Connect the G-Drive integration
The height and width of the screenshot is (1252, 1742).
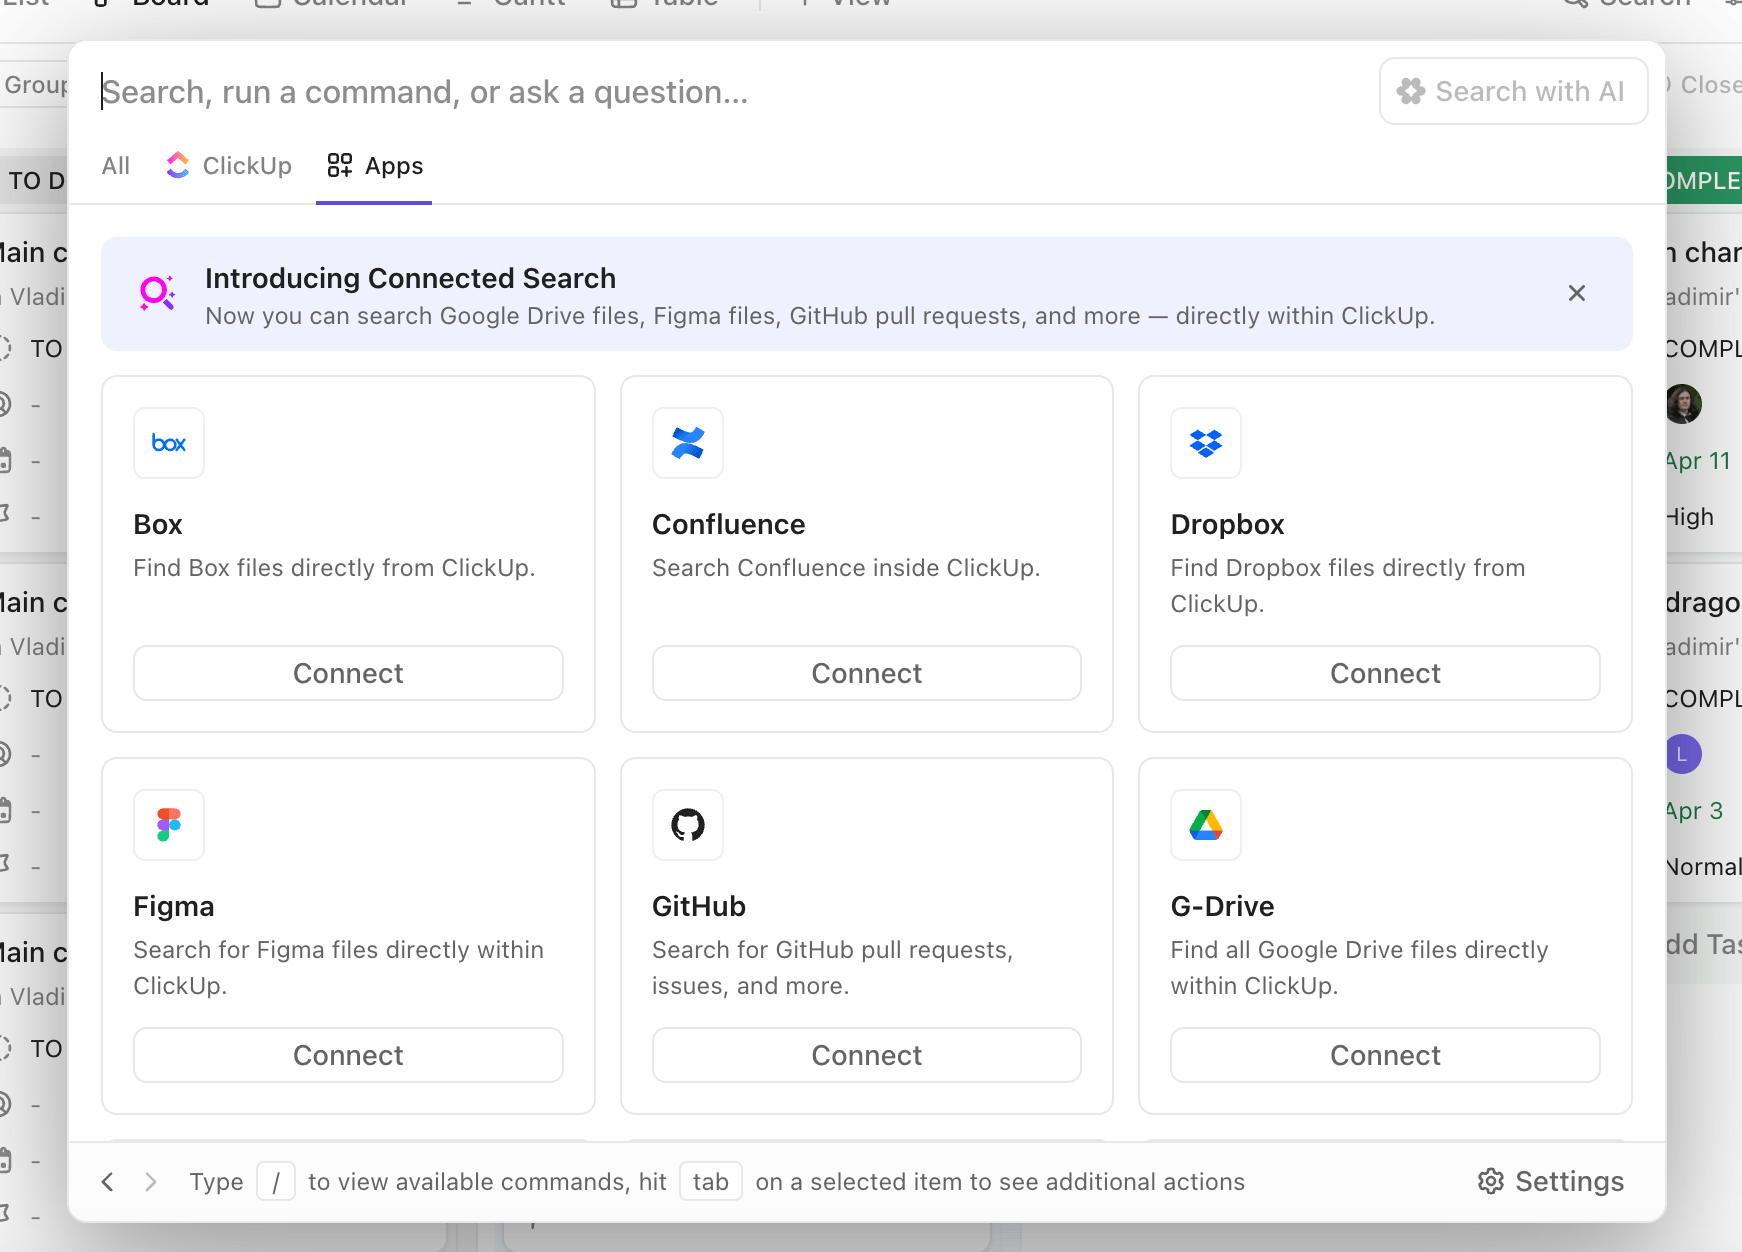point(1384,1055)
